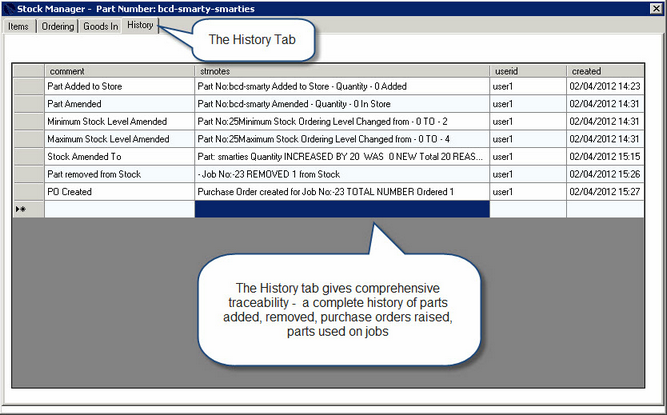Switch to the Items tab
This screenshot has width=667, height=415.
click(19, 26)
